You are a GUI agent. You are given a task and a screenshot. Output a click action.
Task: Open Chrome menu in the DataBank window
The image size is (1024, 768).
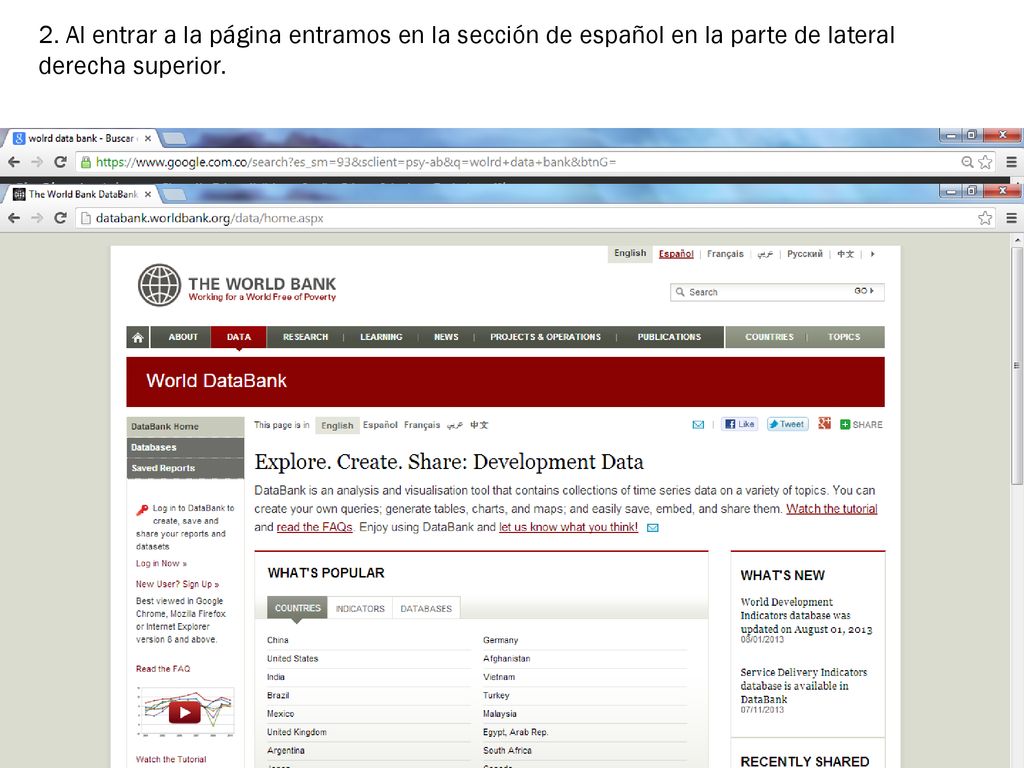coord(1012,218)
